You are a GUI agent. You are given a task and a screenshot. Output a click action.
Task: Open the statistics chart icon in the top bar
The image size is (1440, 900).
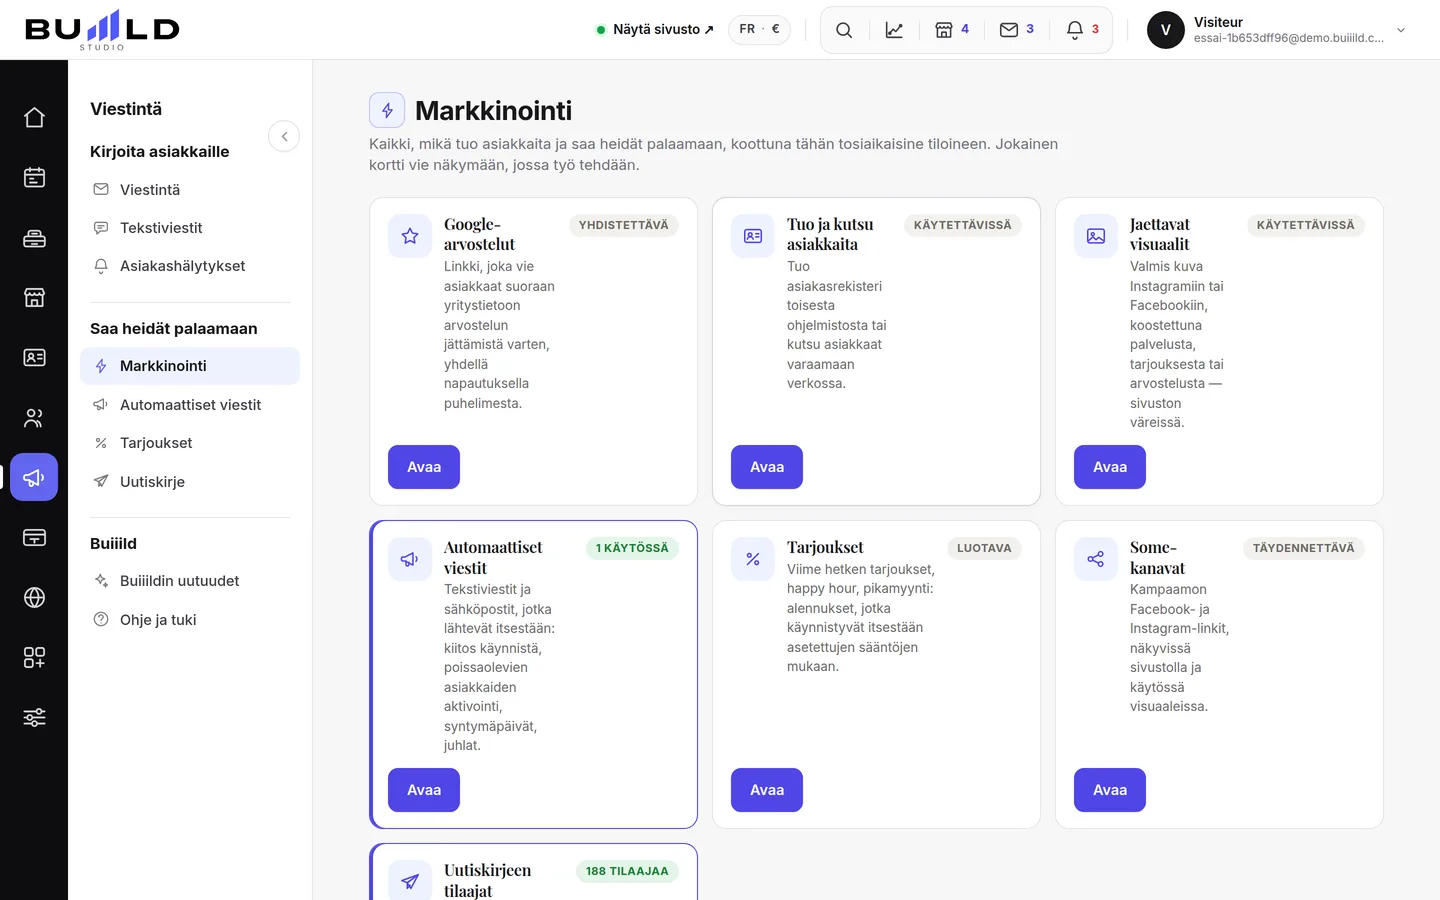pos(894,30)
